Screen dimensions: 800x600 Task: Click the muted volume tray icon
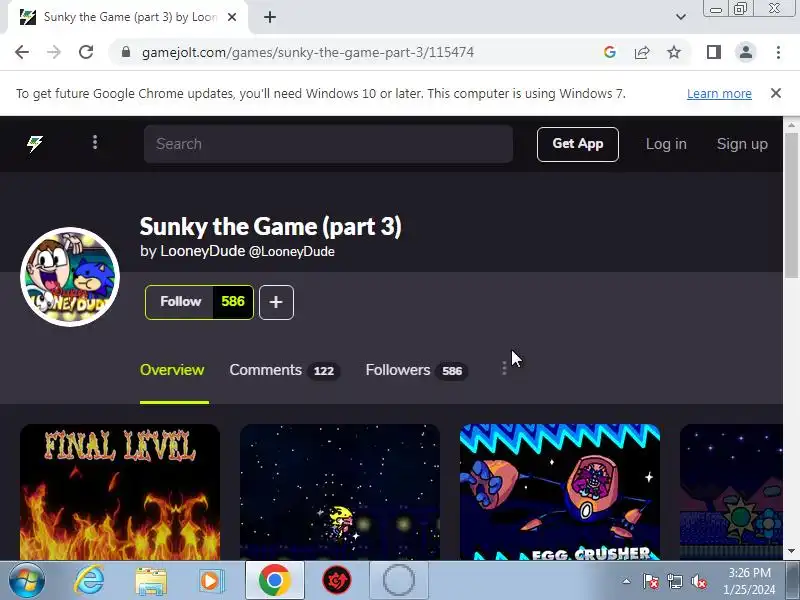click(x=698, y=581)
